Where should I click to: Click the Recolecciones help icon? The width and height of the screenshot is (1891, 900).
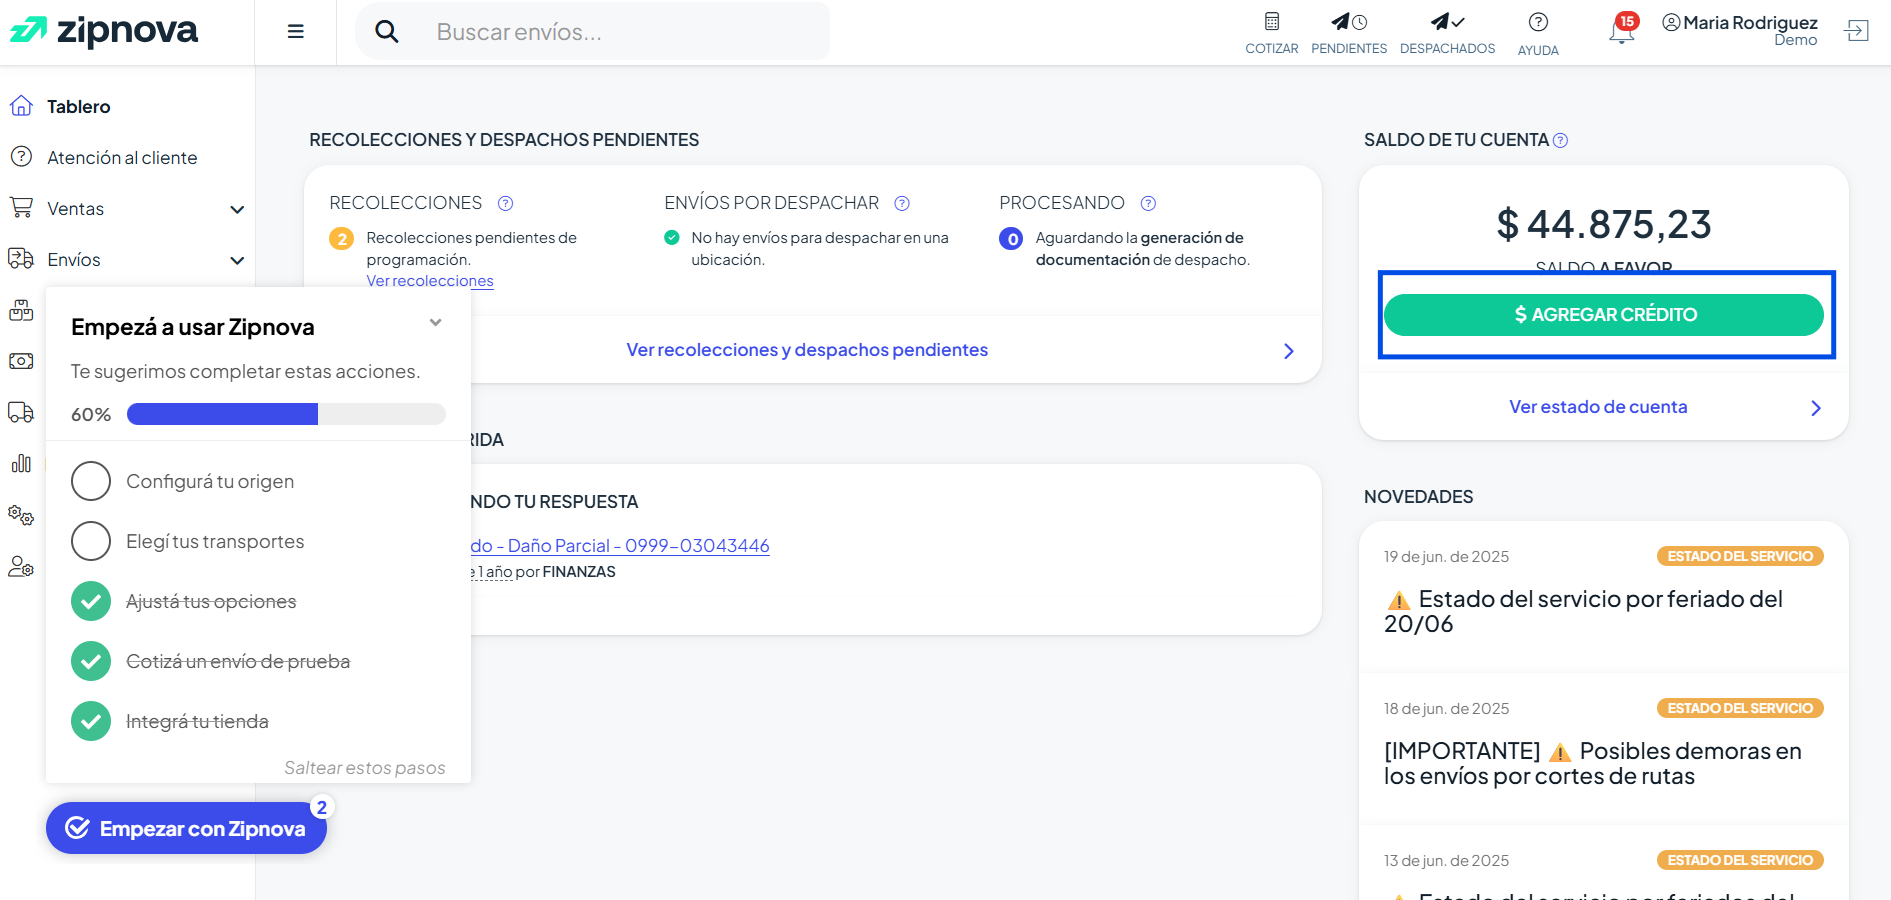coord(506,203)
